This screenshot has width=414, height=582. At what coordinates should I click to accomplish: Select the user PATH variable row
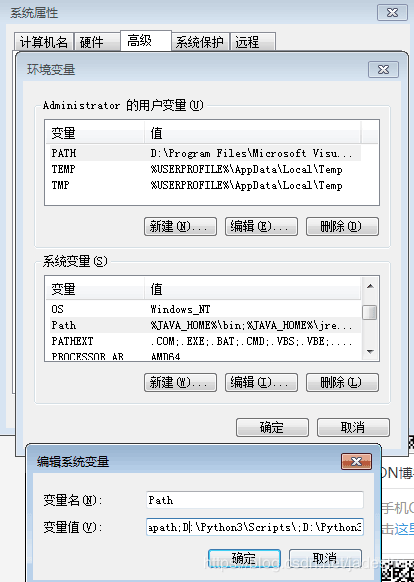click(203, 153)
